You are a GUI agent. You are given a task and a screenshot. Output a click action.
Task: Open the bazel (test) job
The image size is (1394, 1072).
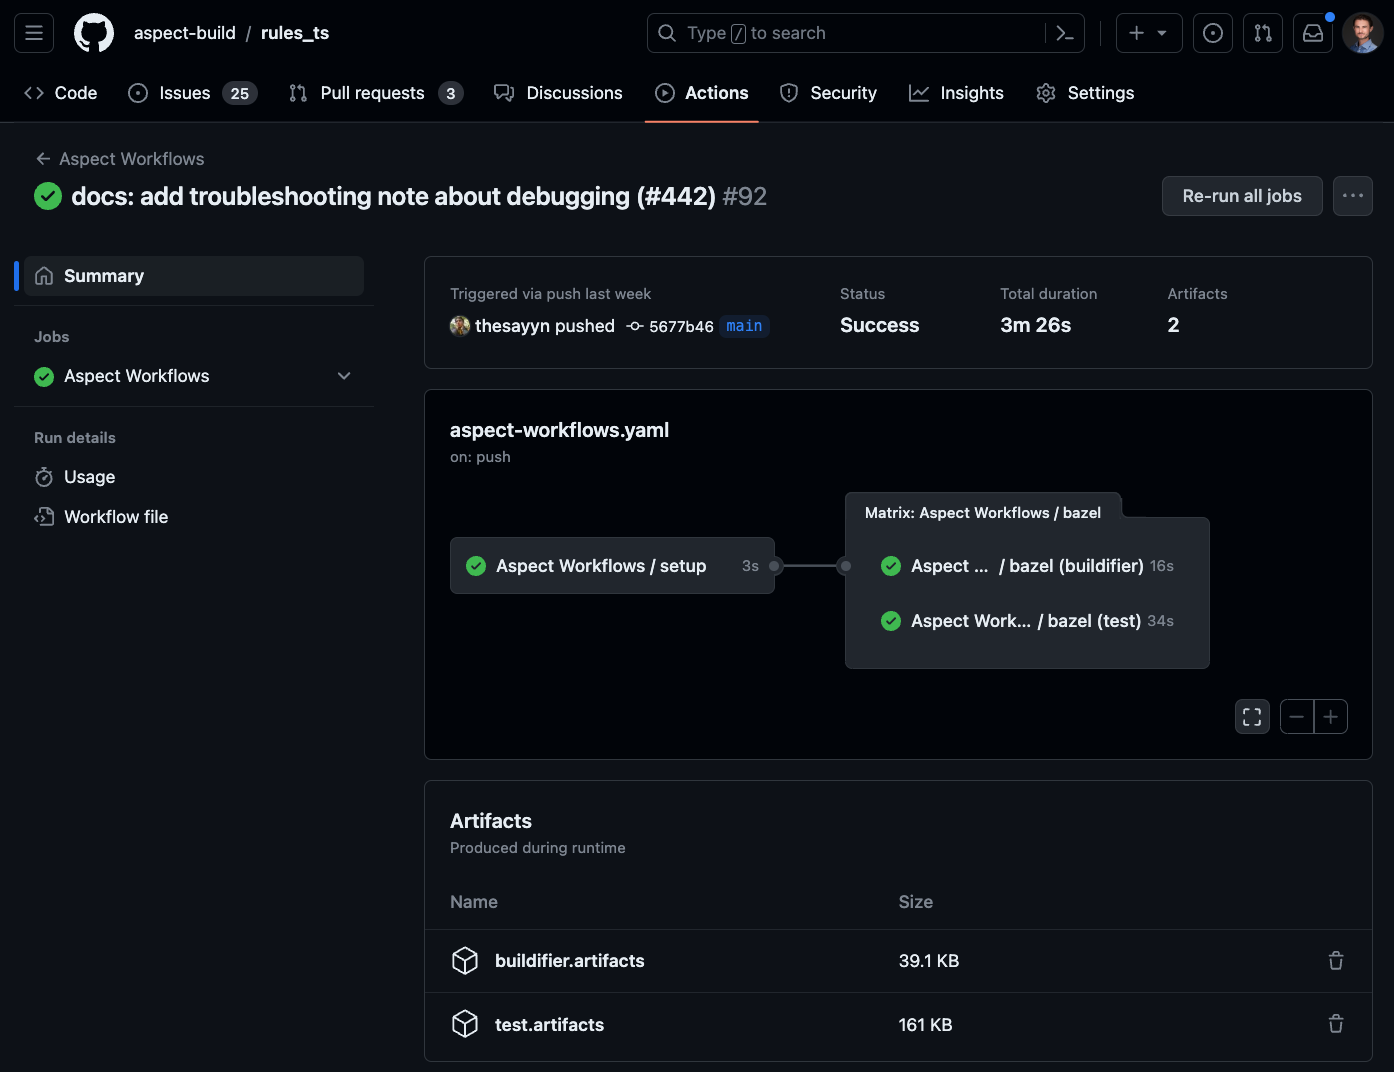point(1027,621)
